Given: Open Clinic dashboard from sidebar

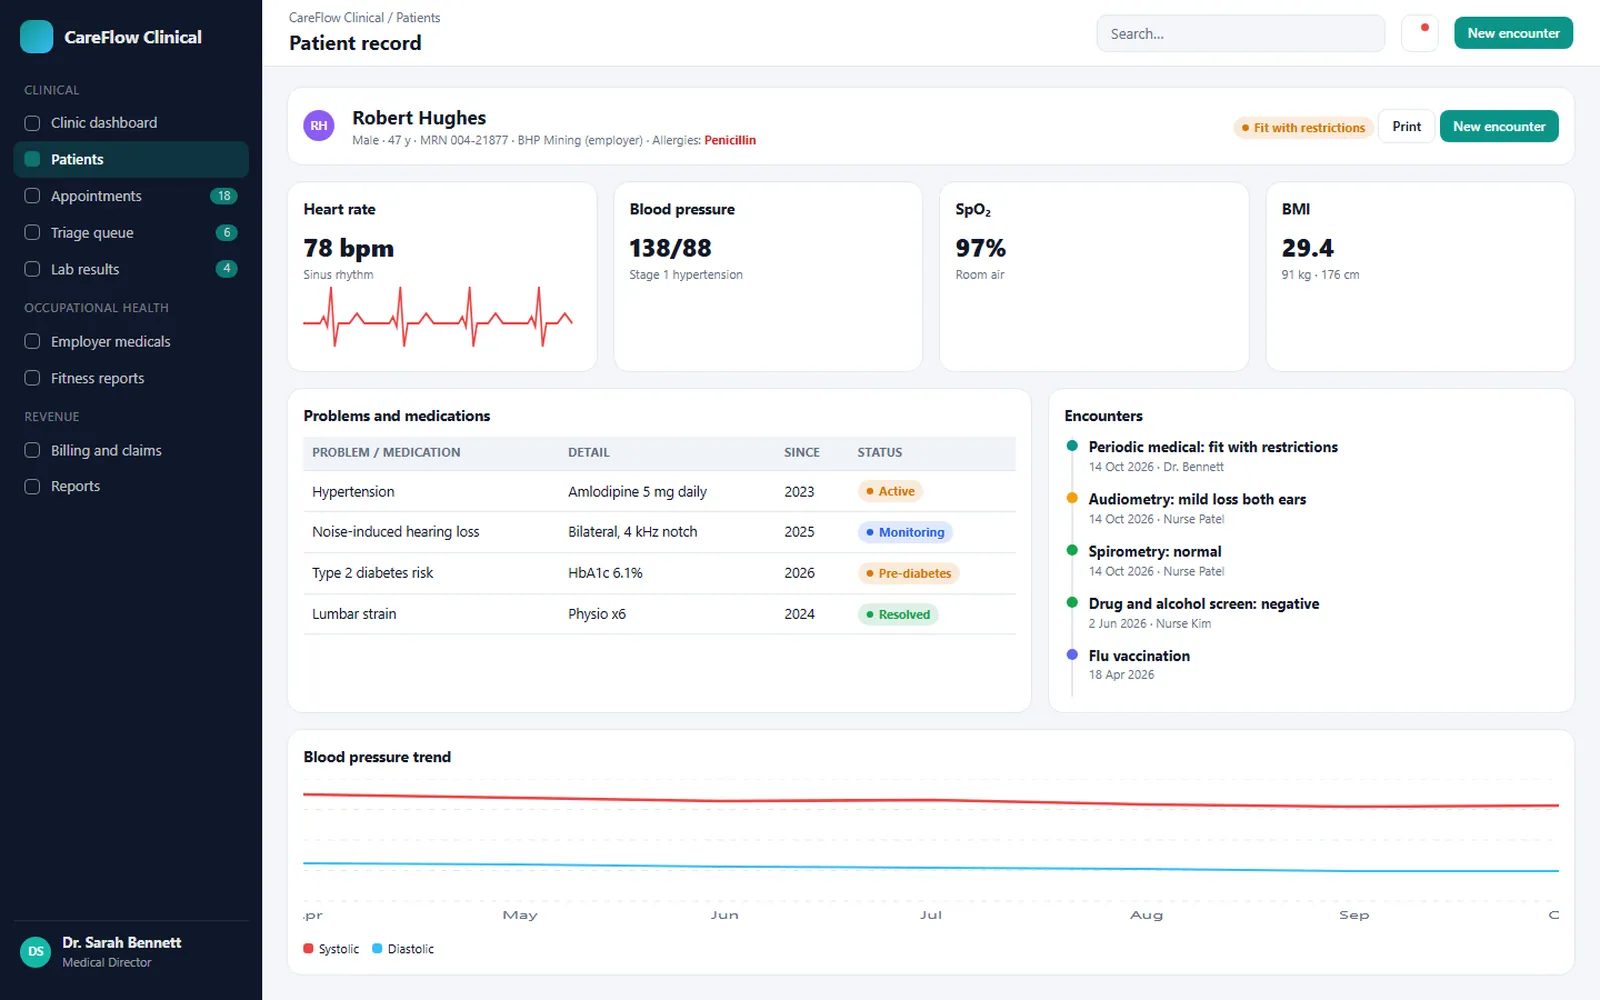Looking at the screenshot, I should [x=131, y=123].
